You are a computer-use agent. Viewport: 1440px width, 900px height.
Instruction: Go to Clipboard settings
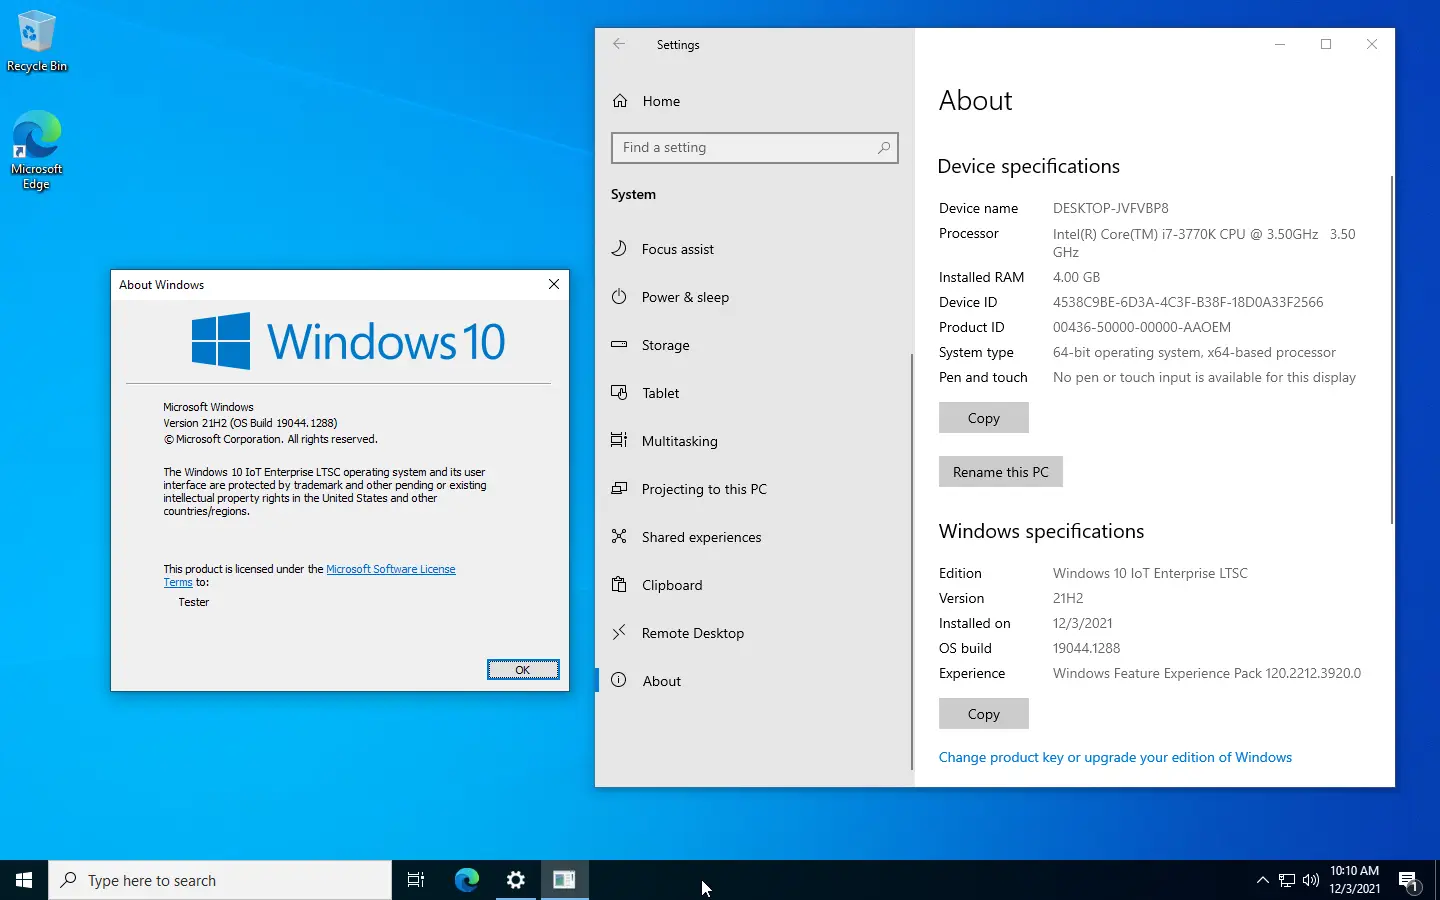pos(671,585)
